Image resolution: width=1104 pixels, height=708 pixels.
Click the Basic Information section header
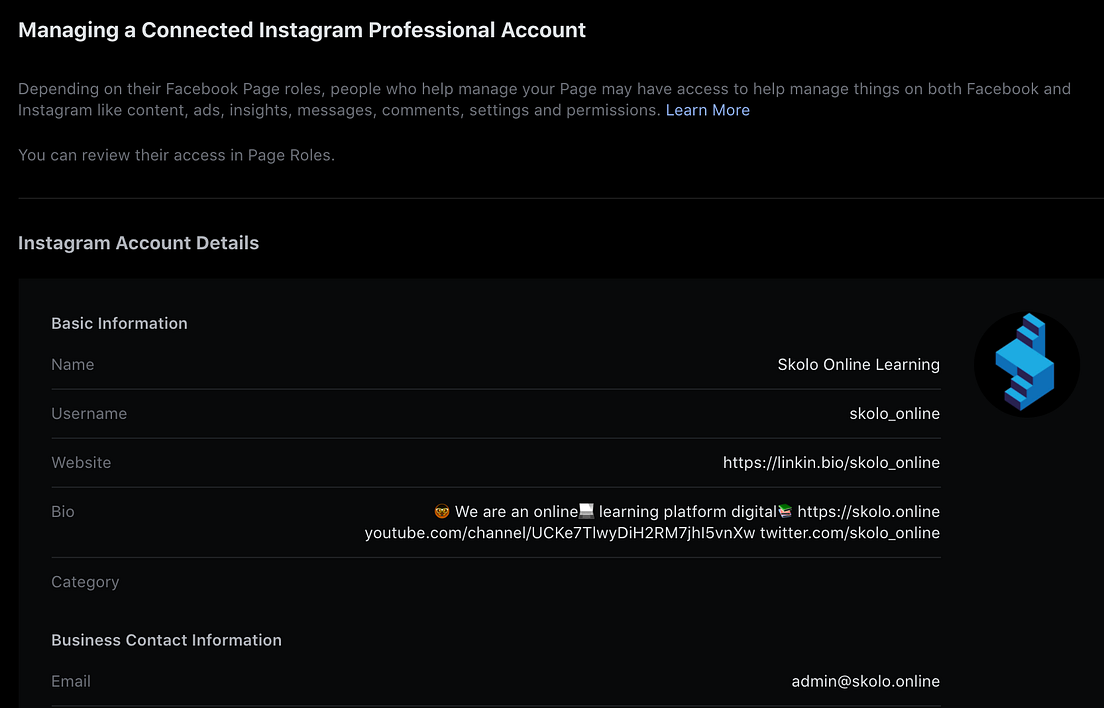(119, 323)
